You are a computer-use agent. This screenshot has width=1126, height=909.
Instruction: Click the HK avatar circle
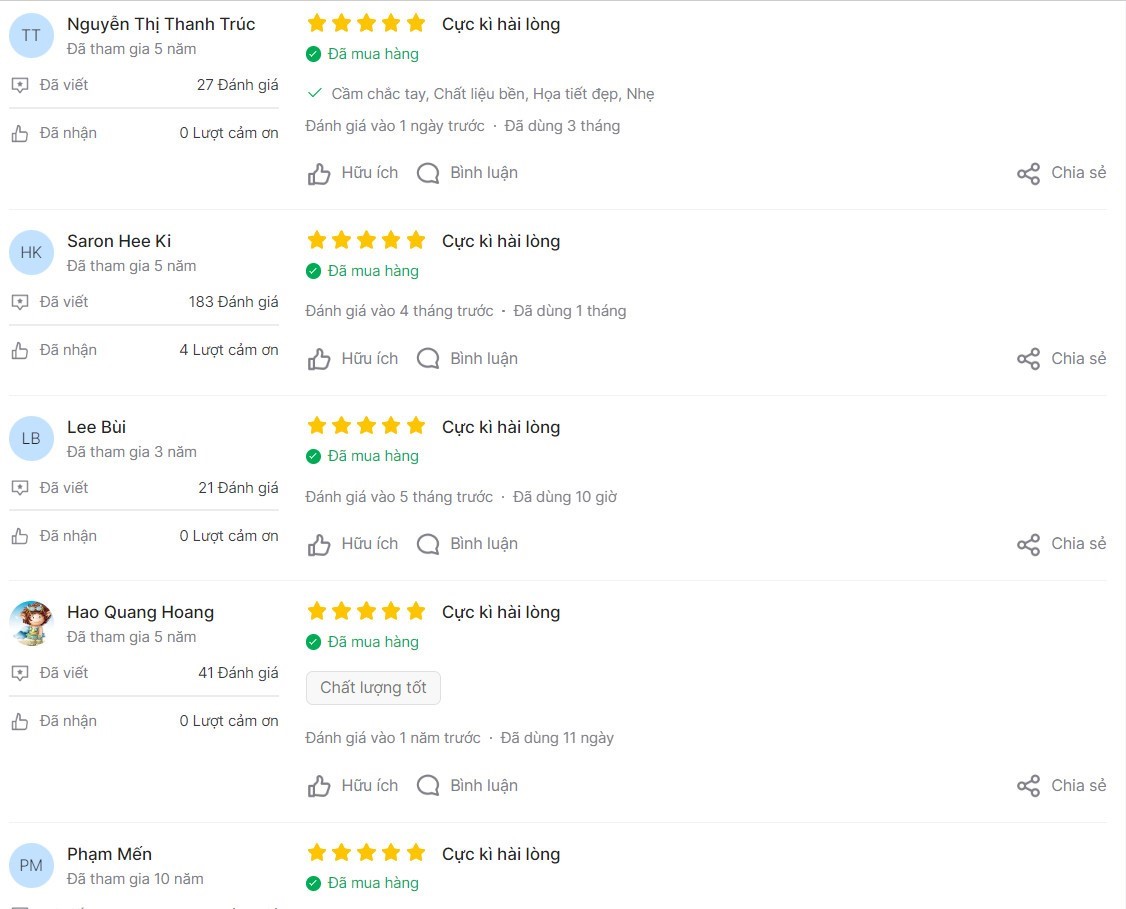pos(31,253)
